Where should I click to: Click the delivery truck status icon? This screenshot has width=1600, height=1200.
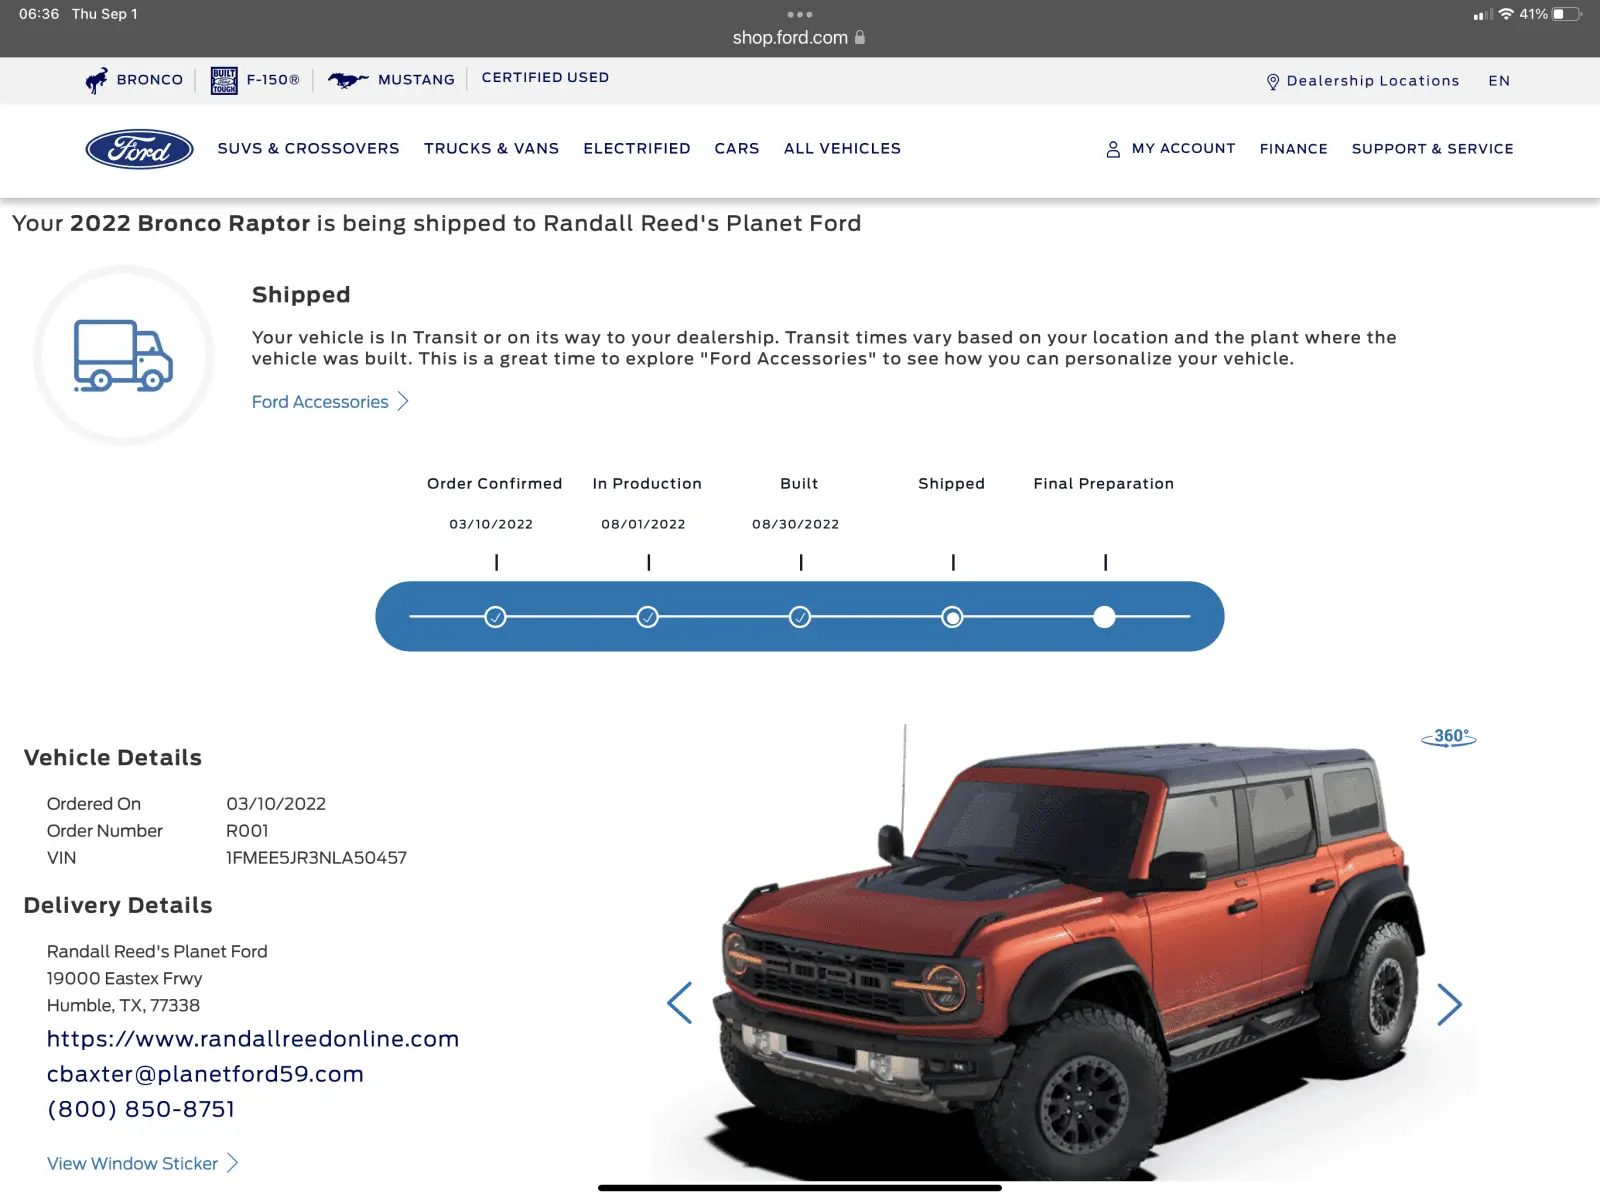[x=123, y=355]
